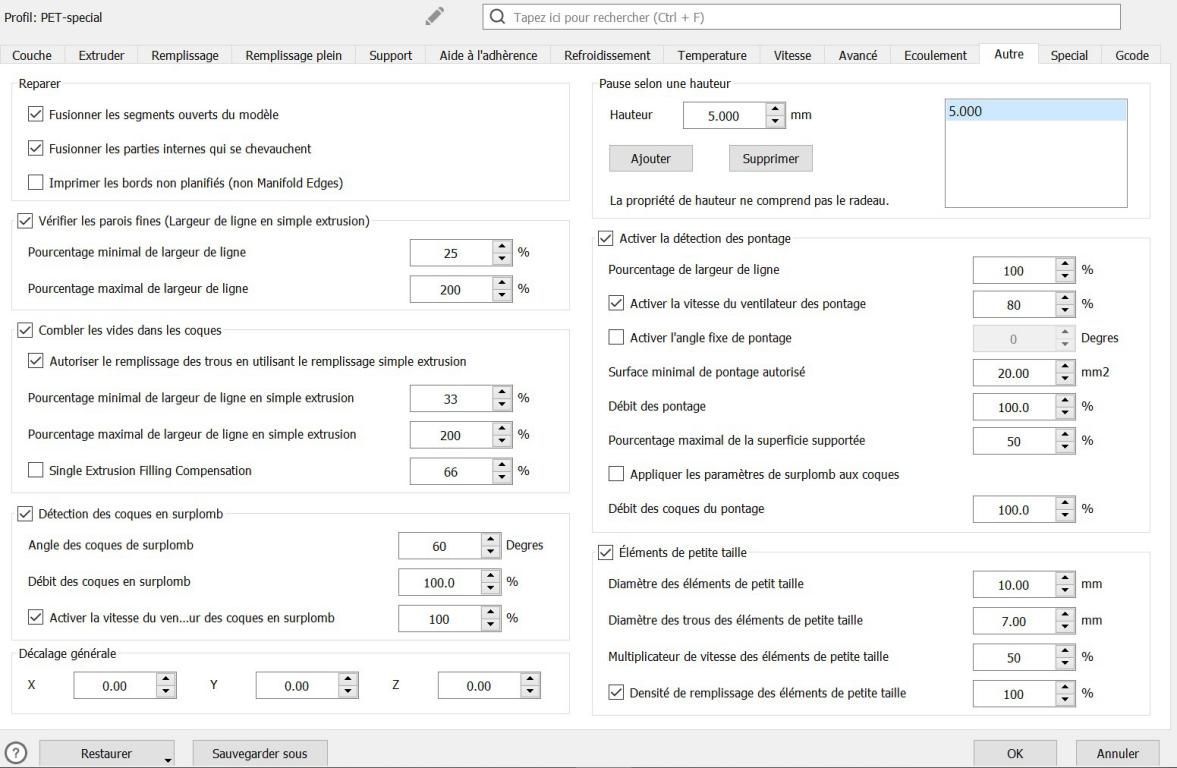Decrease Angle des coques de surplomb value
Image resolution: width=1177 pixels, height=768 pixels.
[490, 552]
